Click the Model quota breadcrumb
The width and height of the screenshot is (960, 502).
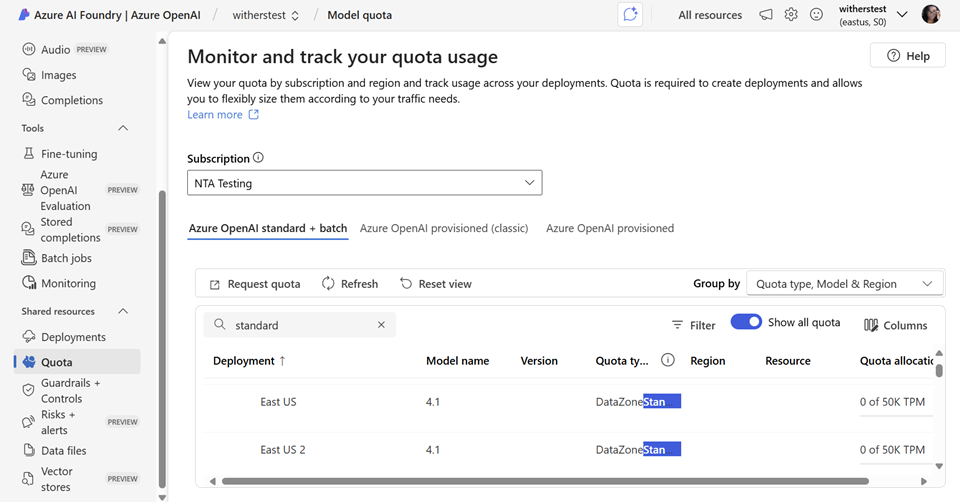click(x=359, y=15)
